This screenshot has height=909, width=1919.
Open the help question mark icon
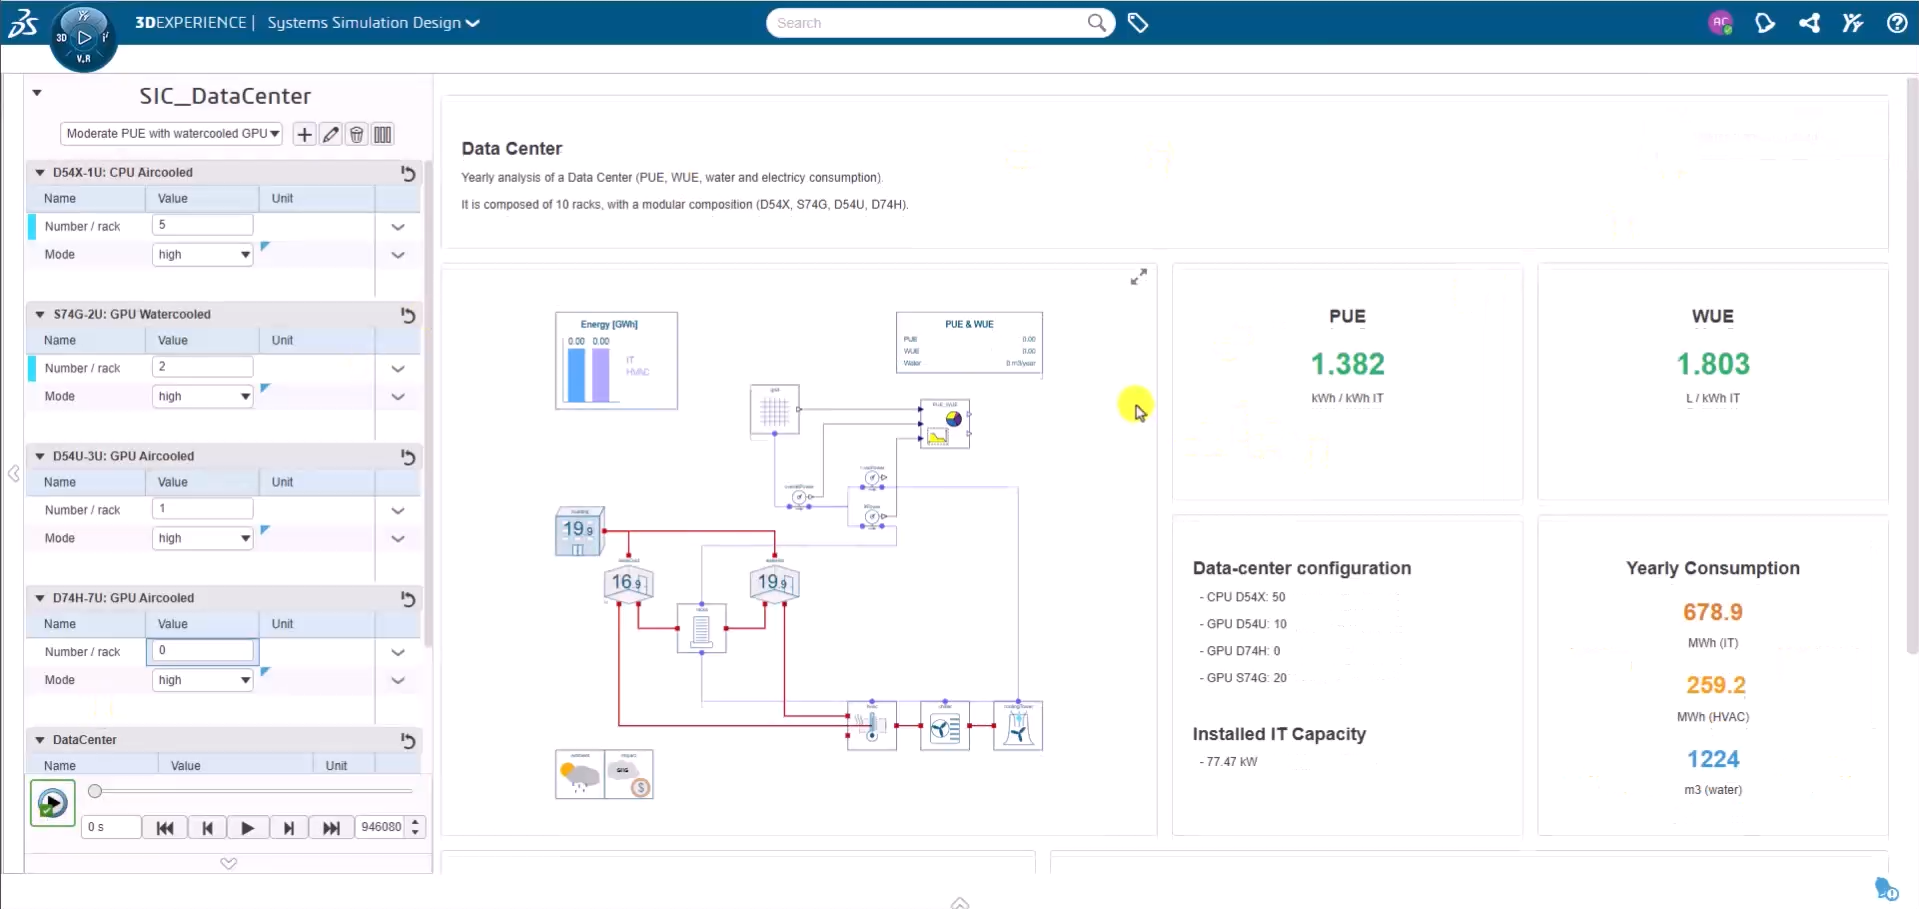(1896, 23)
